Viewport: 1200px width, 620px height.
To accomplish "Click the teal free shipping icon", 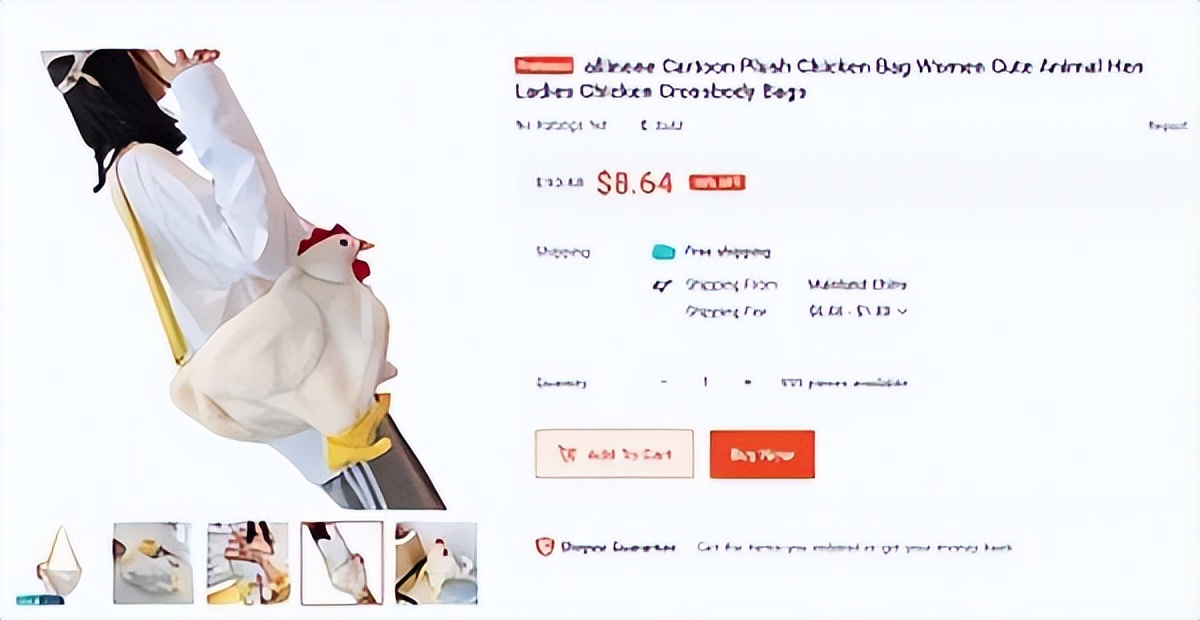I will (x=662, y=252).
